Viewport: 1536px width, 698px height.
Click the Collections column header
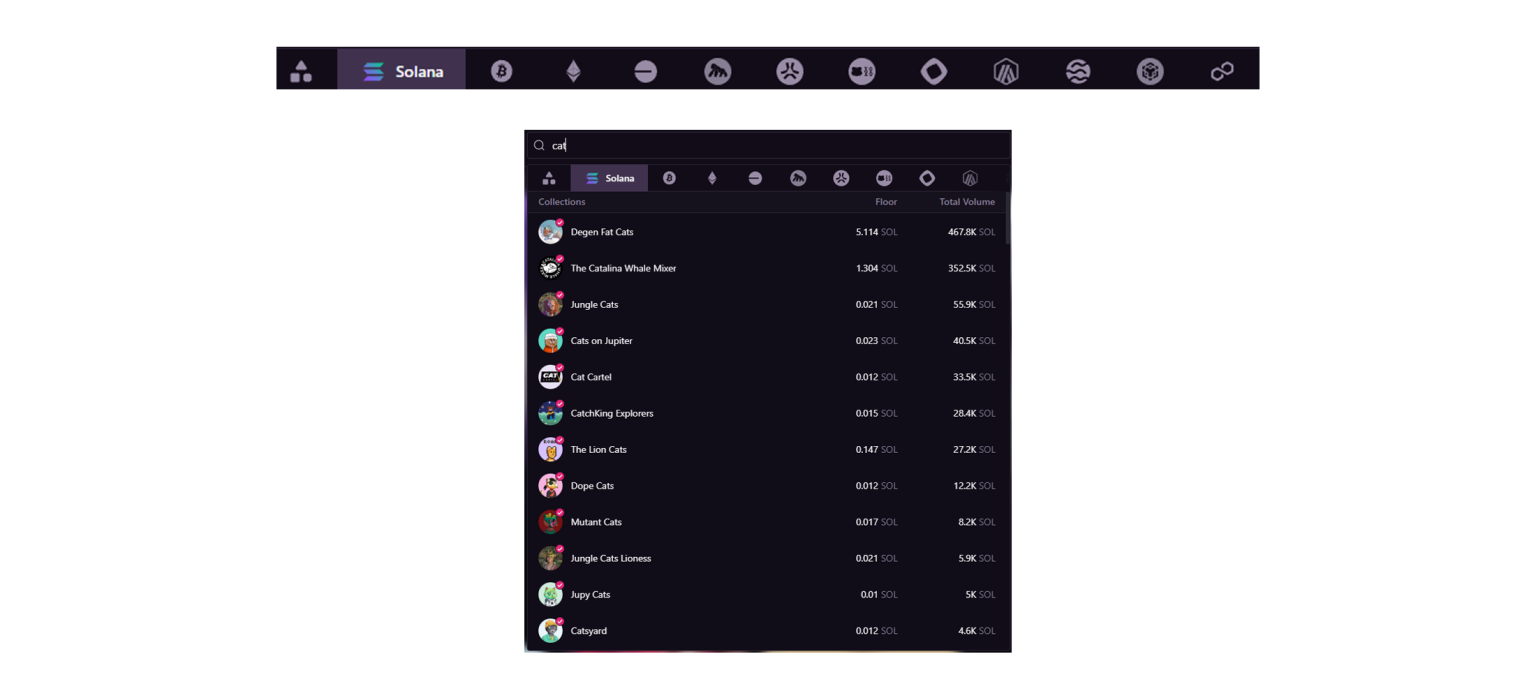coord(562,202)
